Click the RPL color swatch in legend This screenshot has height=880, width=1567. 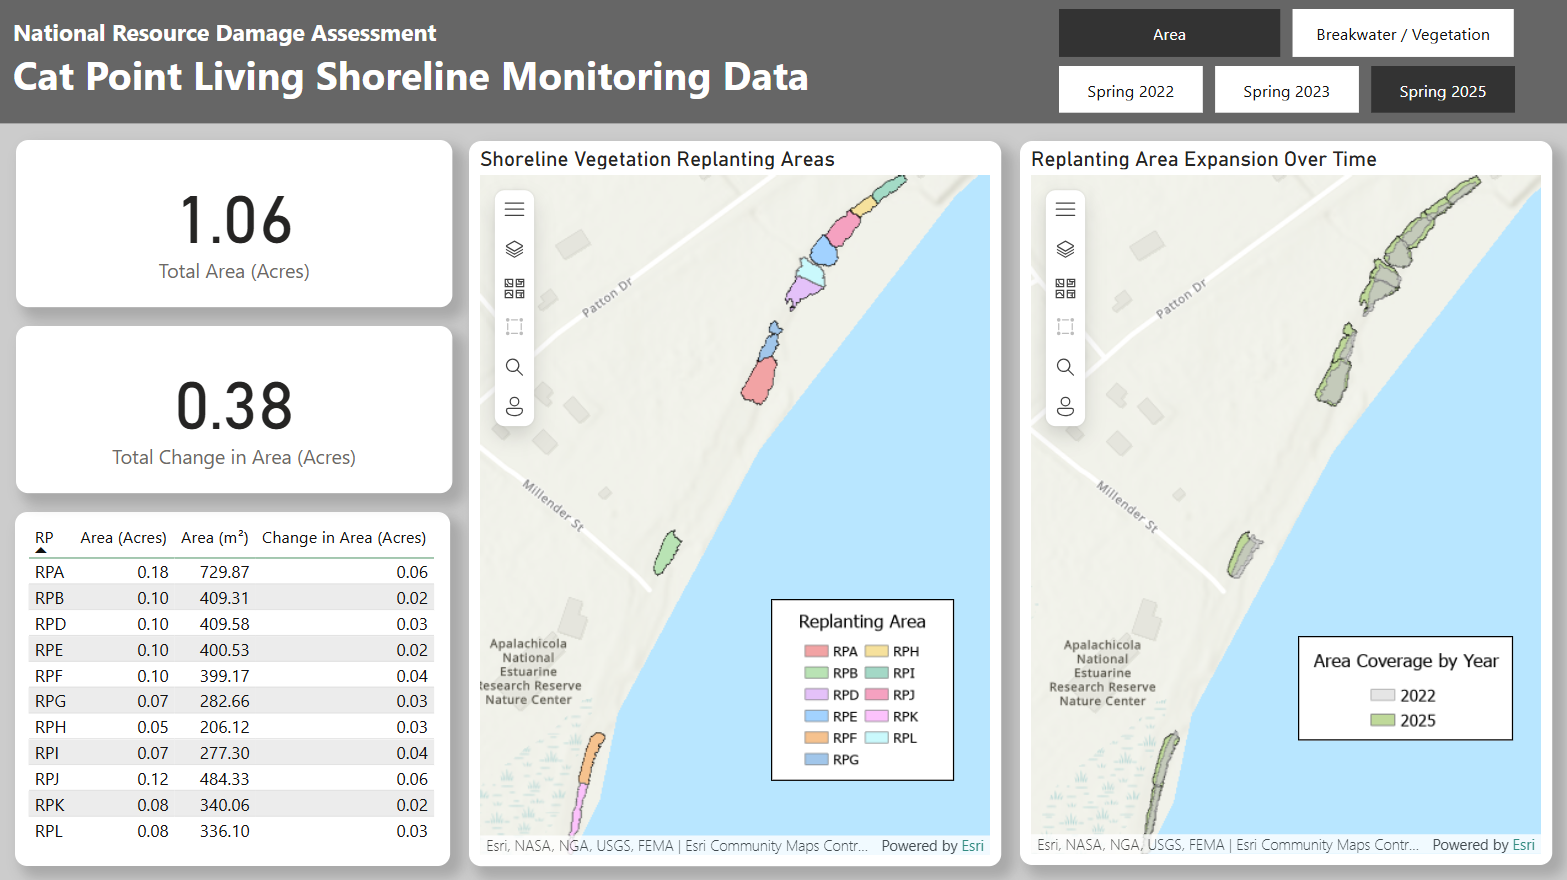coord(876,738)
